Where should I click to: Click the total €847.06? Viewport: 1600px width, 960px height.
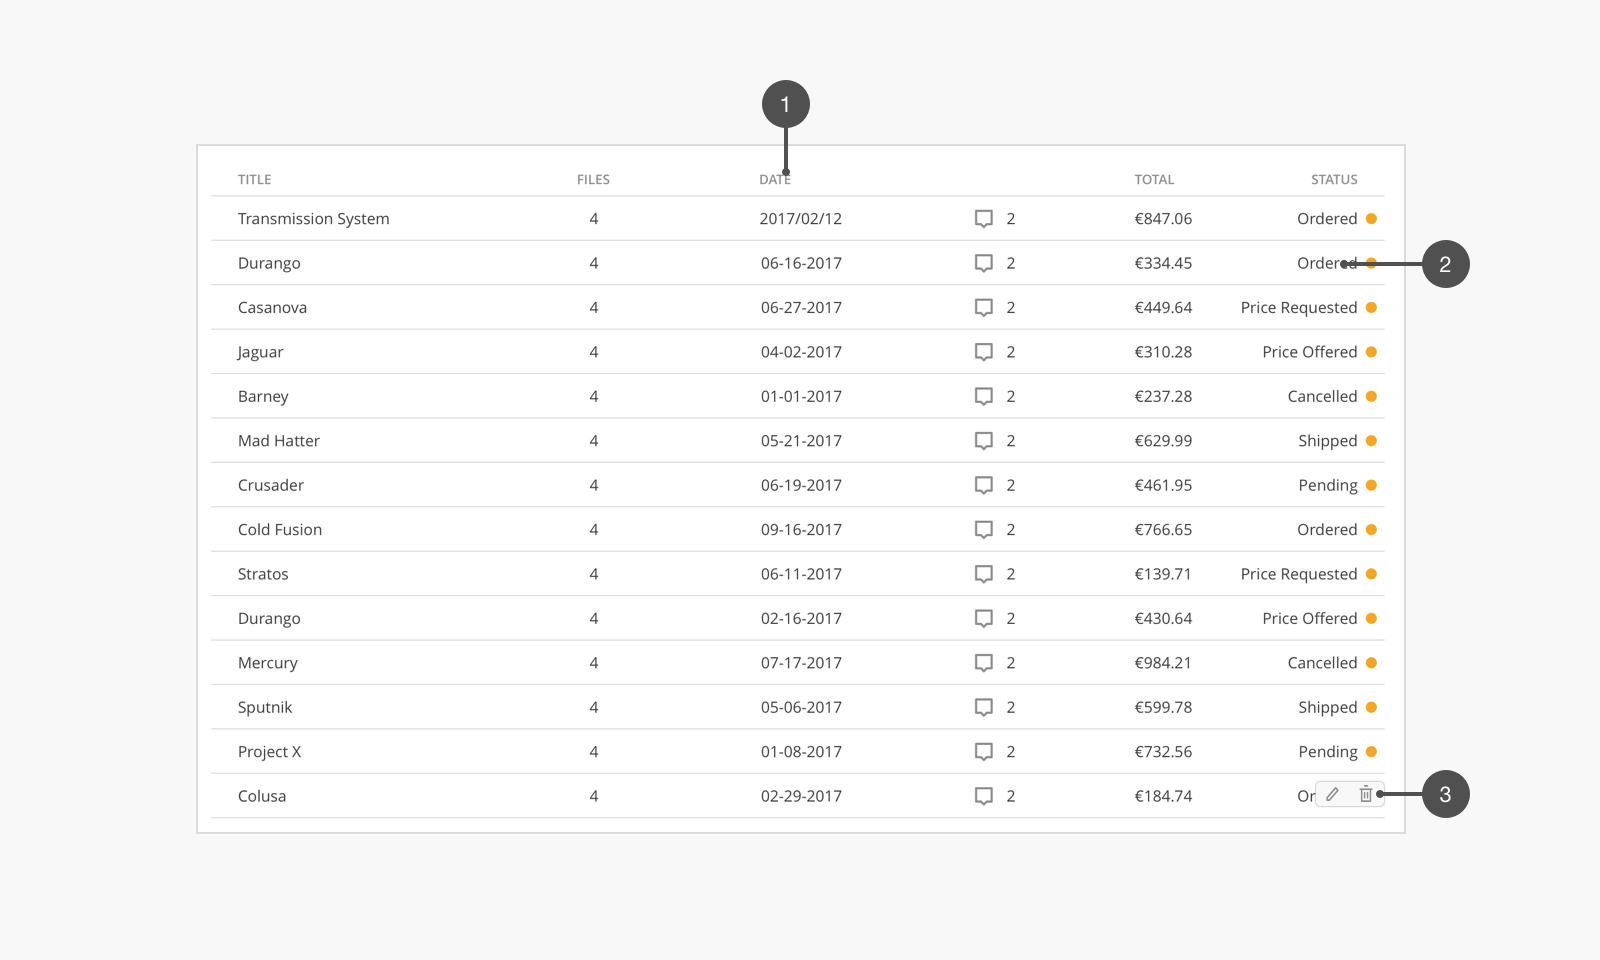1163,219
